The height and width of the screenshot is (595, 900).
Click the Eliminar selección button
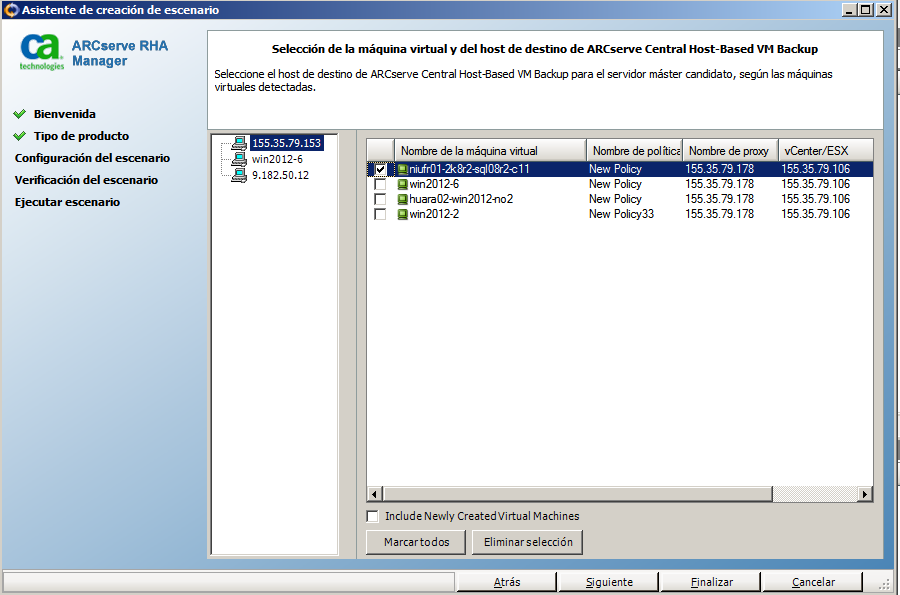tap(527, 542)
